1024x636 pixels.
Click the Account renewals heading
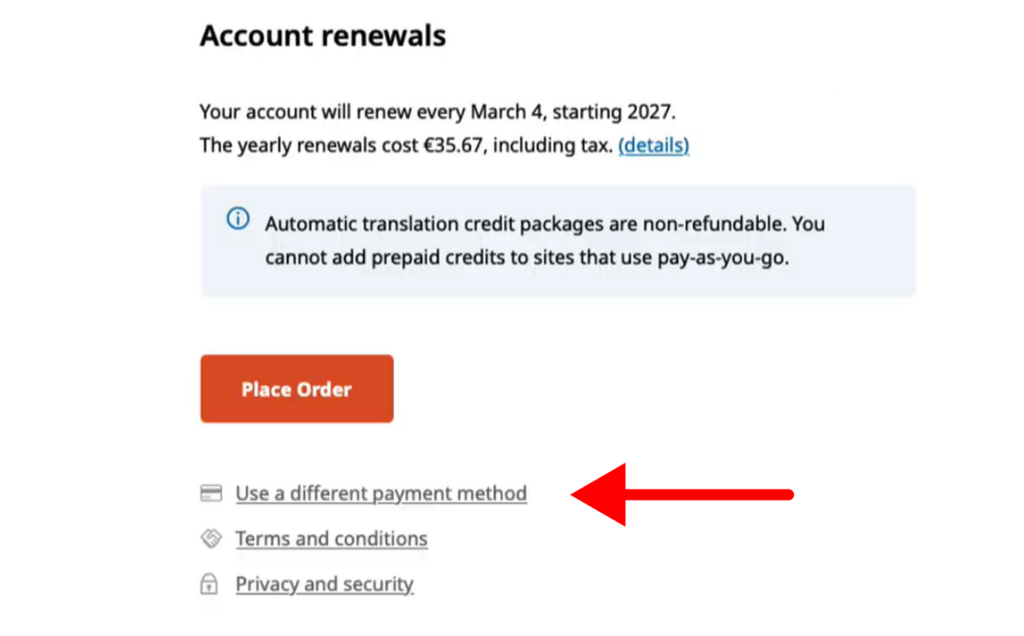(322, 35)
